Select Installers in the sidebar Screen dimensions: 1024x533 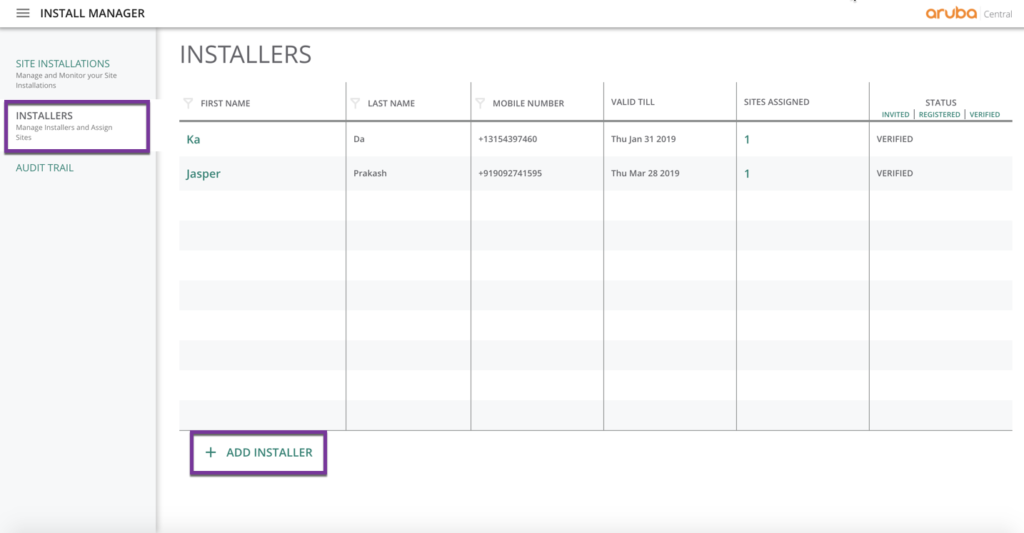[45, 116]
